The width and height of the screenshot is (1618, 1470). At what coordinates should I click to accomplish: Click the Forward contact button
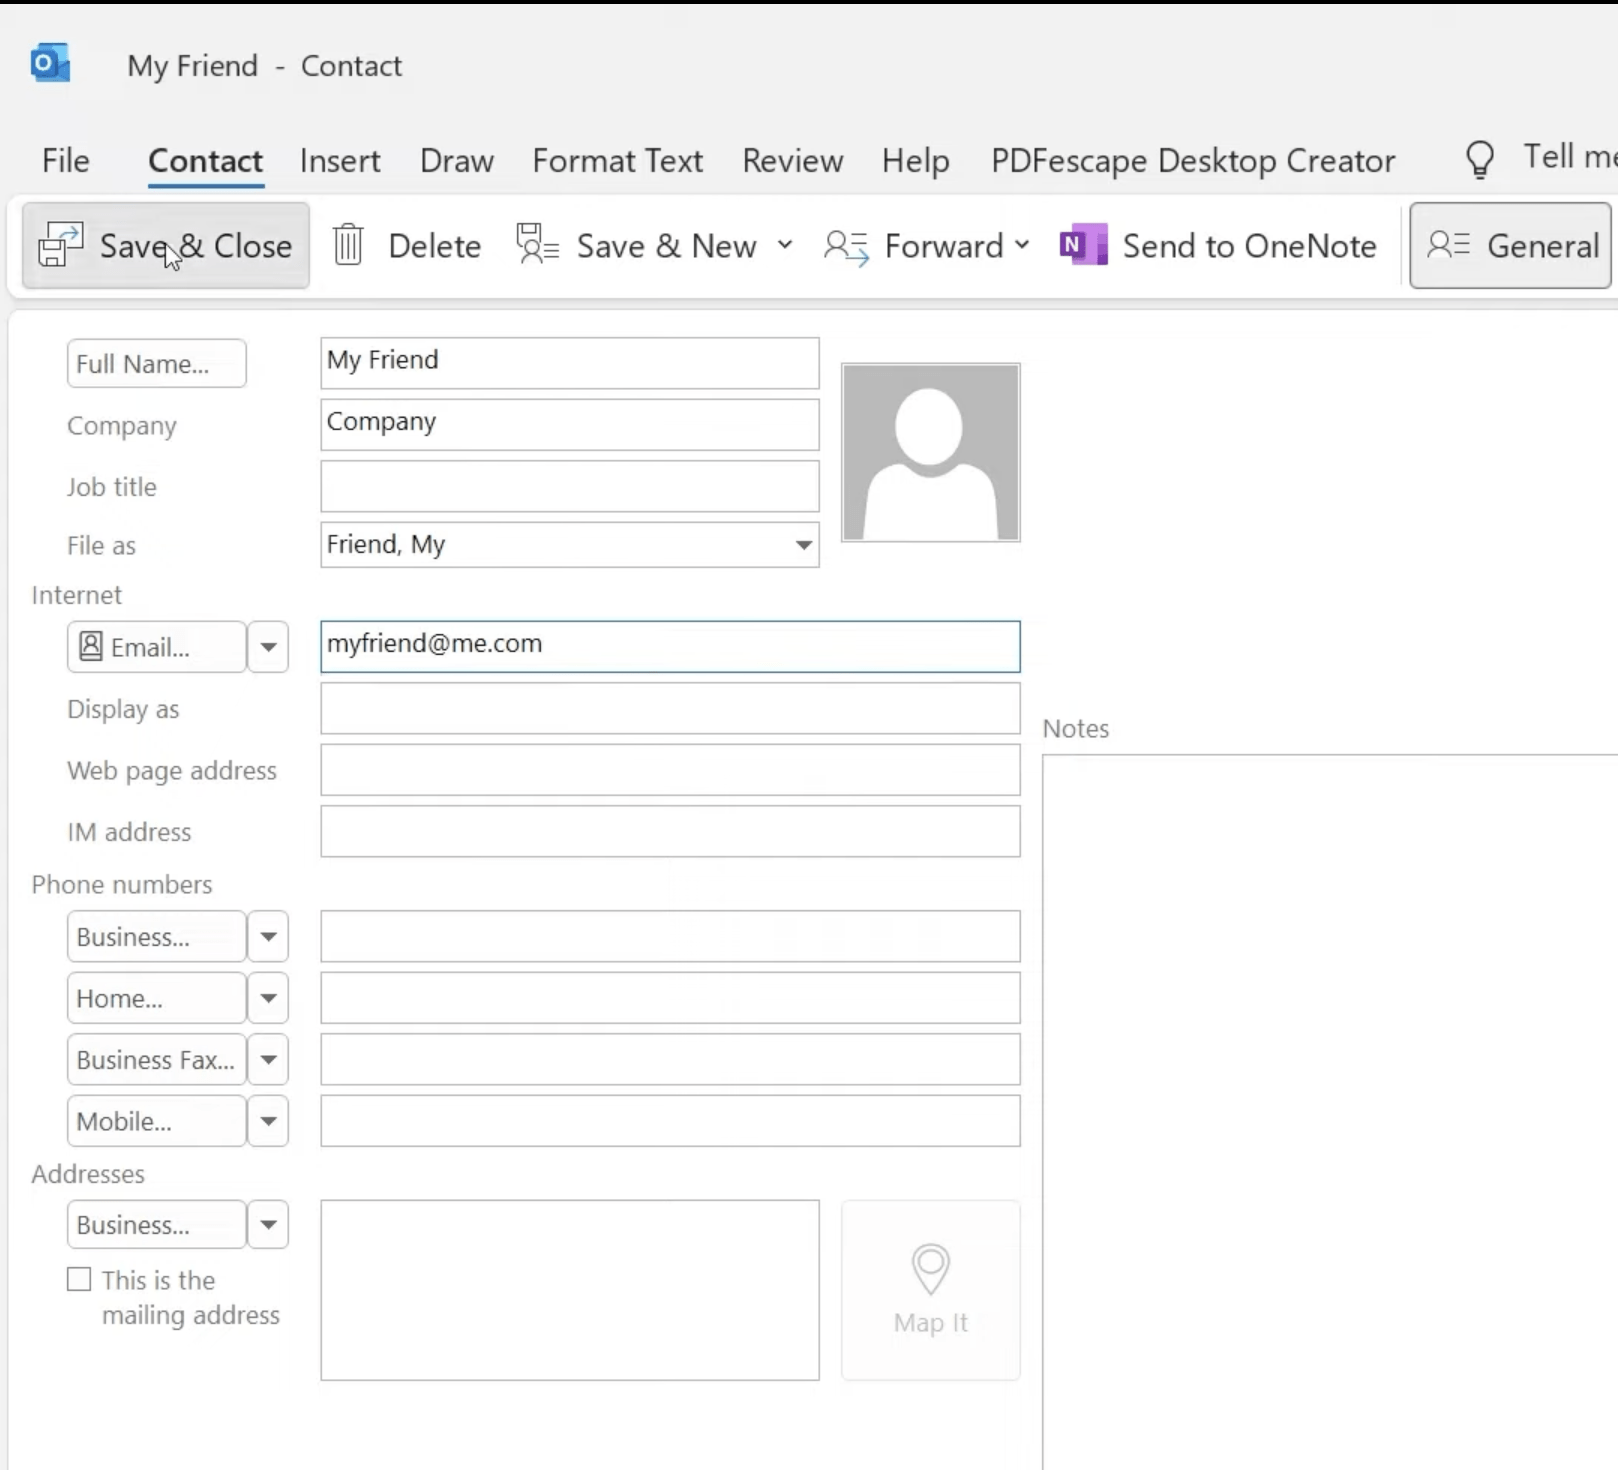(x=914, y=246)
